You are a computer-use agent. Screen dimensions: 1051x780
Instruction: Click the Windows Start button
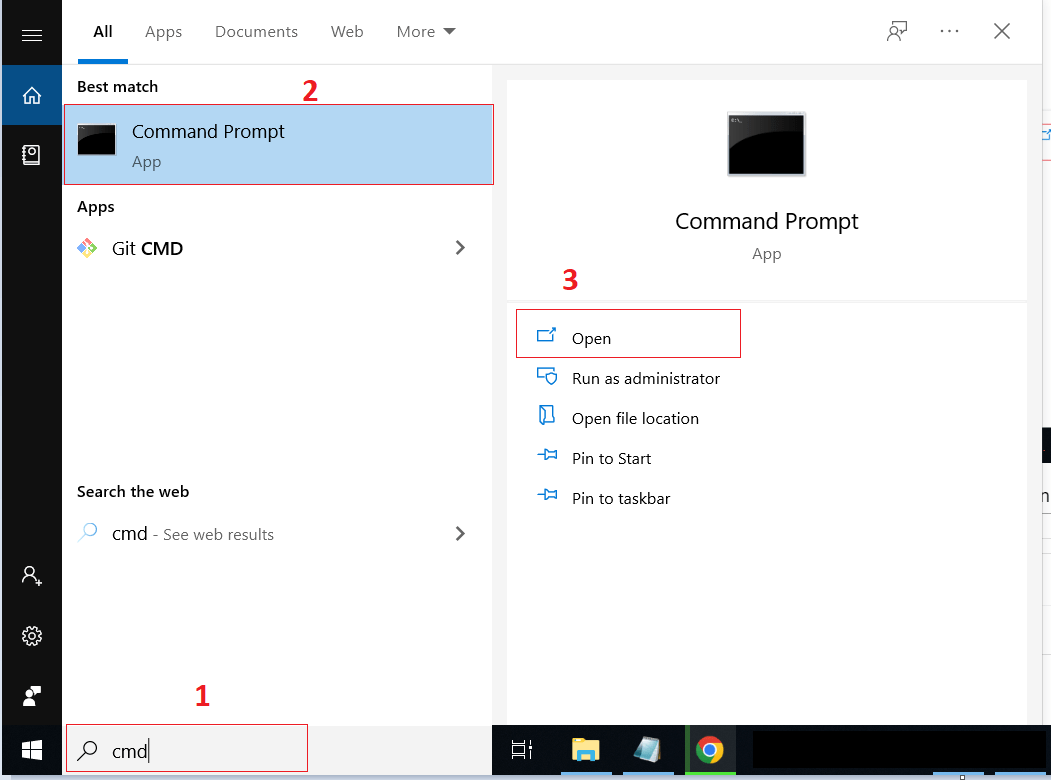click(x=31, y=751)
